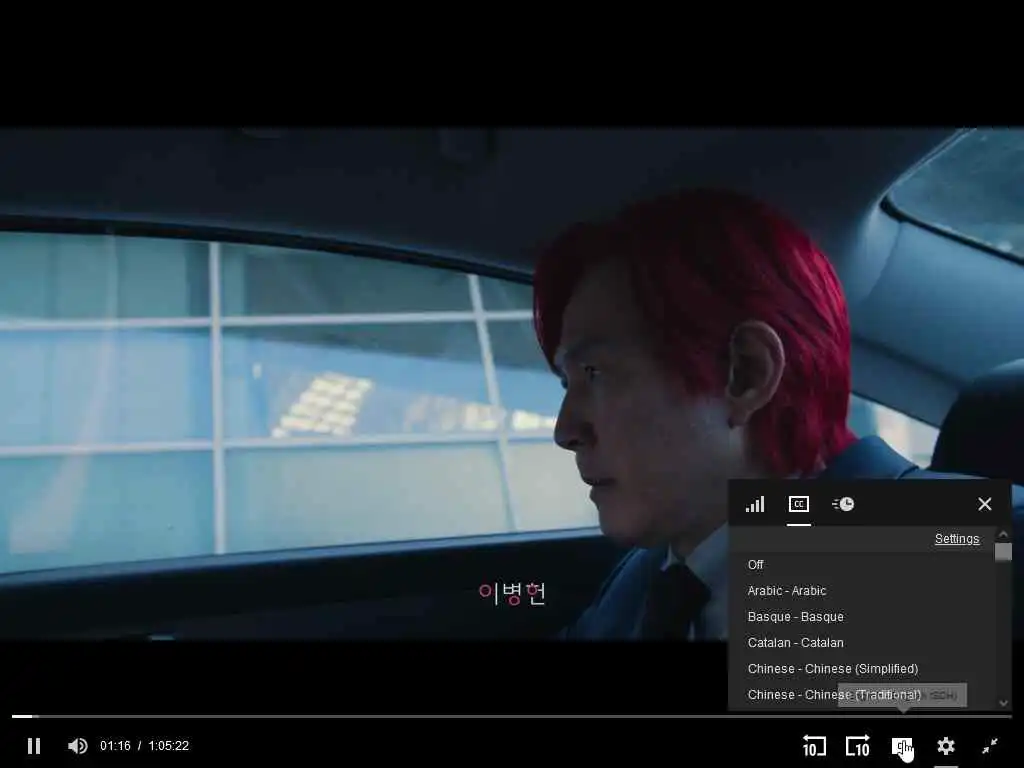
Task: Click the scroll up arrow in subtitle list
Action: 1003,535
